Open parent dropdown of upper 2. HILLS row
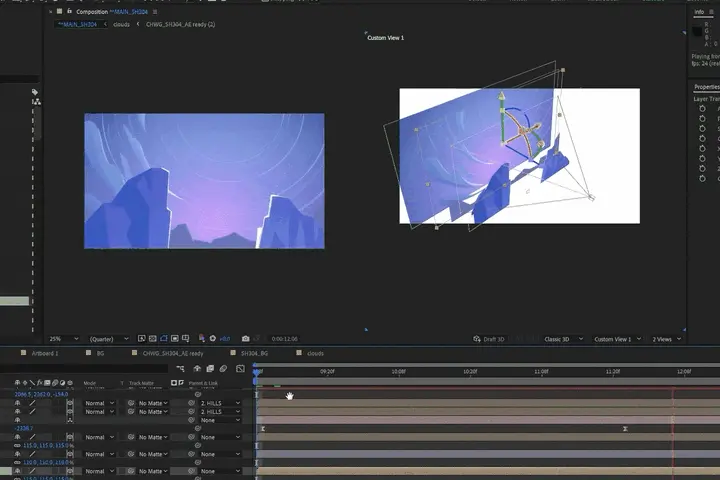The height and width of the screenshot is (480, 720). point(220,403)
